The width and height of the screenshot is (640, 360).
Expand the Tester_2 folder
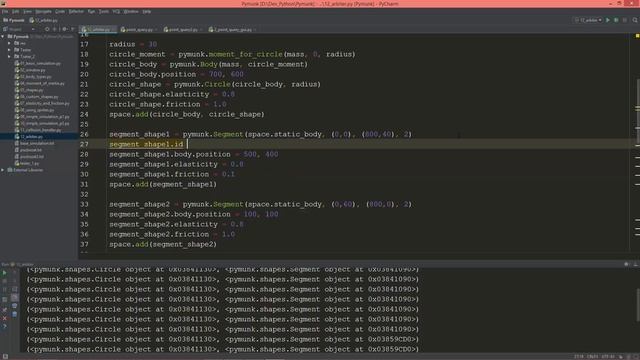pyautogui.click(x=9, y=56)
